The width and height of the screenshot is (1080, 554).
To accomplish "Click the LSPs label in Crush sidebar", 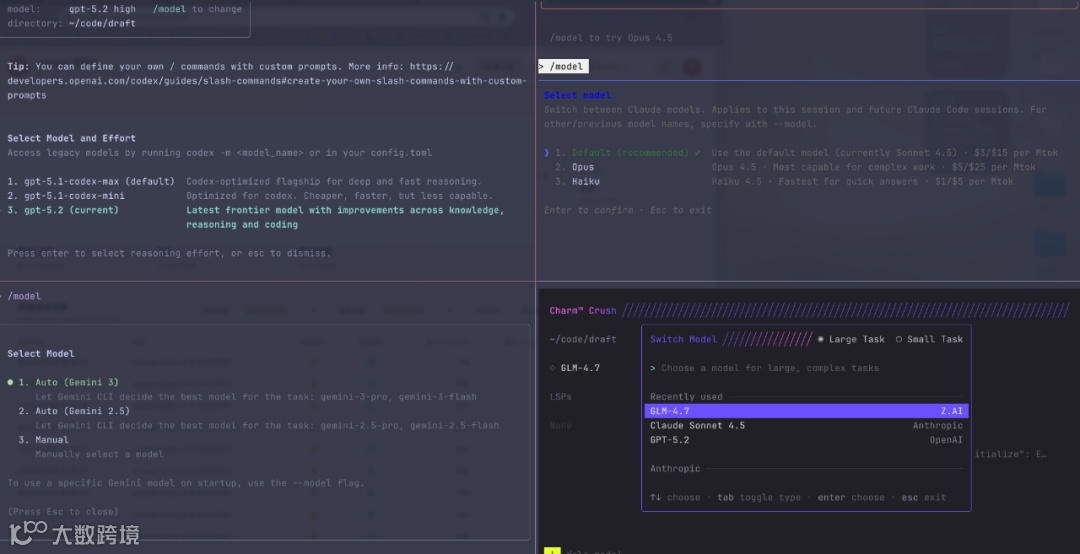I will click(560, 397).
